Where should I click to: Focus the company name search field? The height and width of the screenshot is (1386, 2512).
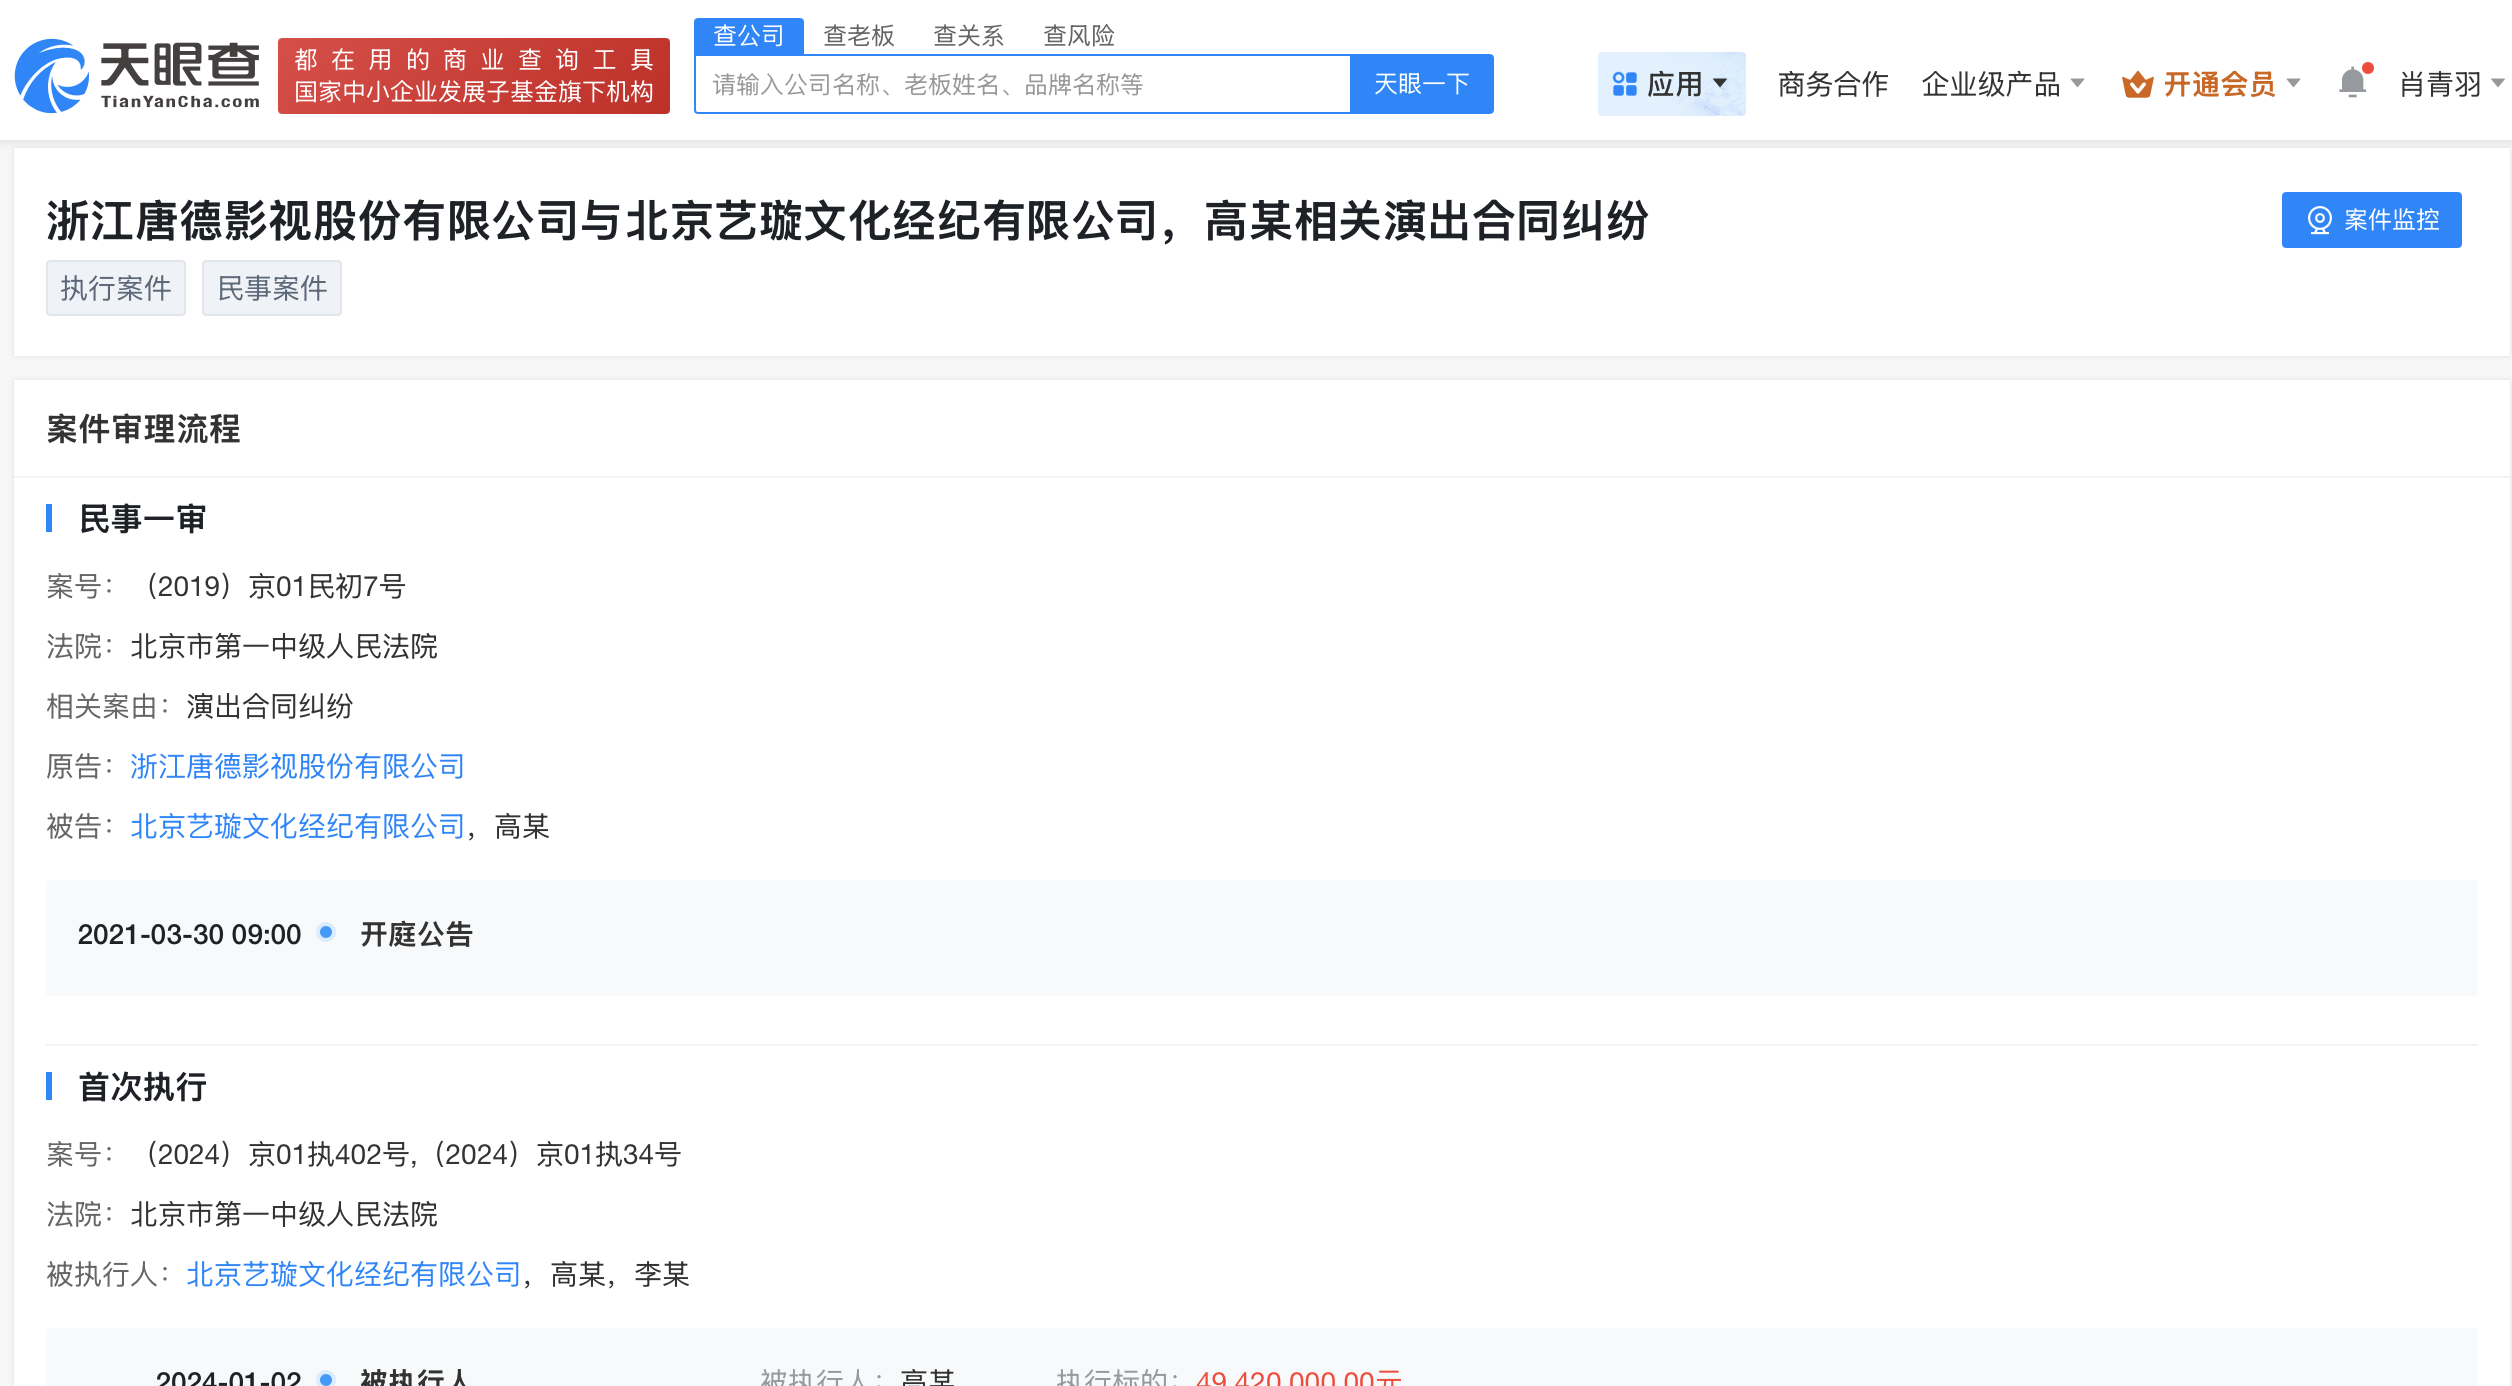[1022, 84]
